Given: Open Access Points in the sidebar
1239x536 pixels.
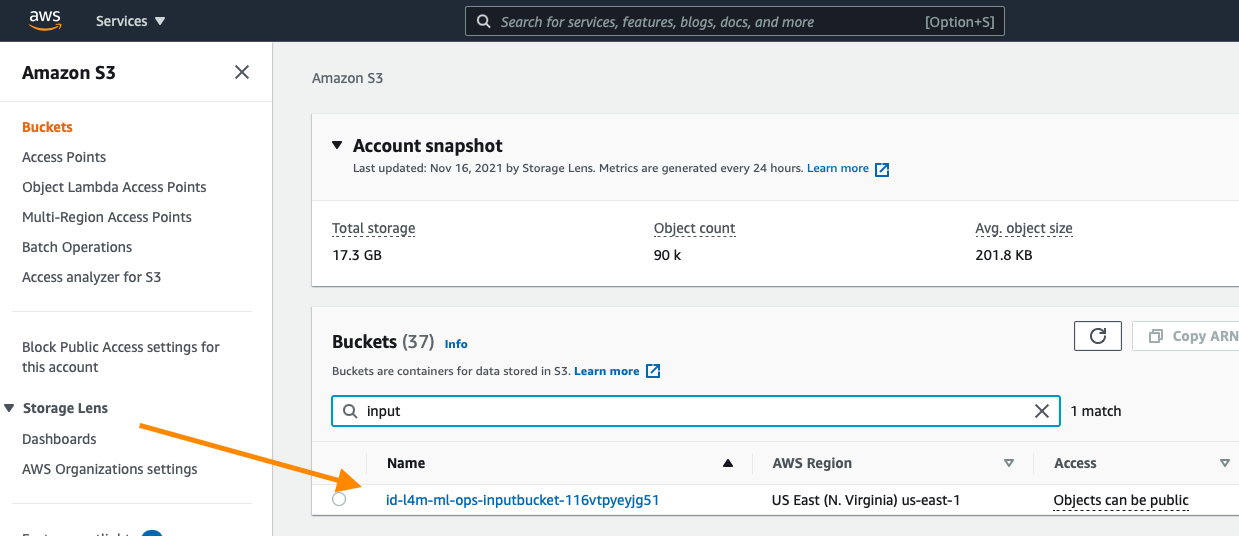Looking at the screenshot, I should coord(64,157).
